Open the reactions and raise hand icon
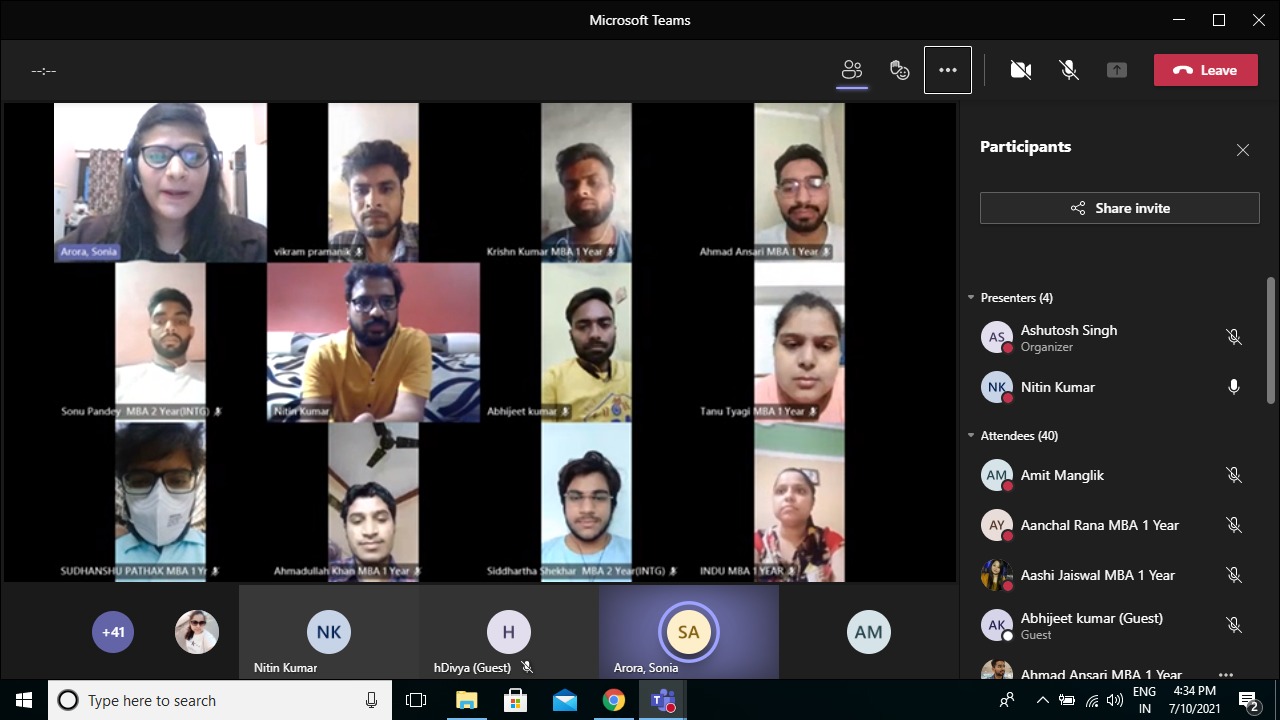This screenshot has height=720, width=1280. 900,70
